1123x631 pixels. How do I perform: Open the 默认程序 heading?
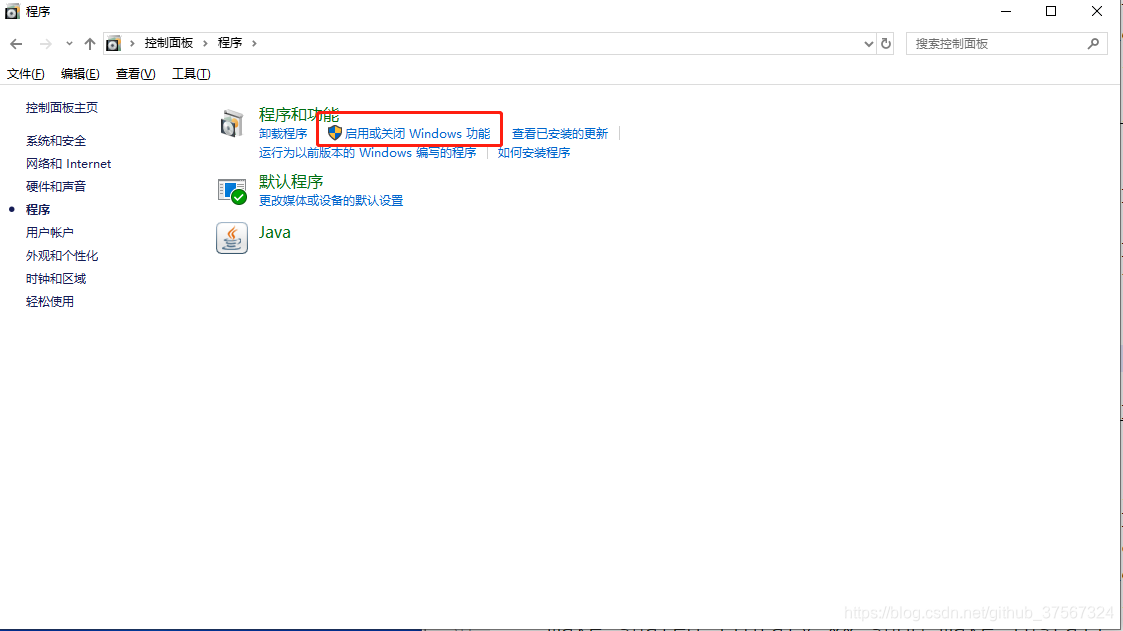(291, 181)
